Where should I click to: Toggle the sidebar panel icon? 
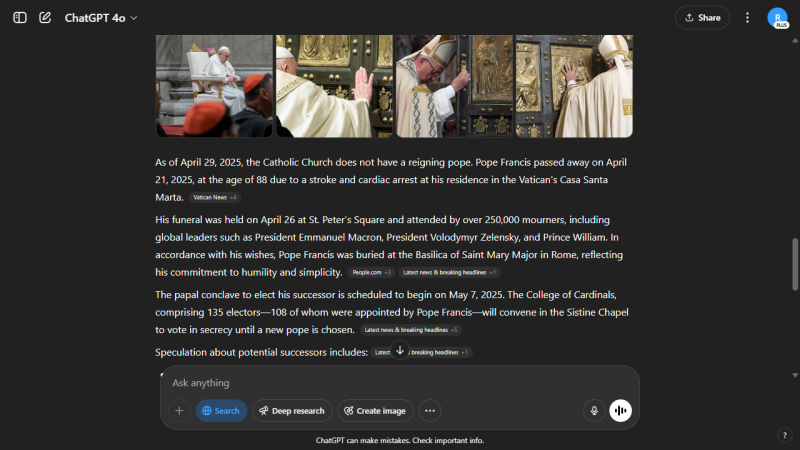[20, 18]
